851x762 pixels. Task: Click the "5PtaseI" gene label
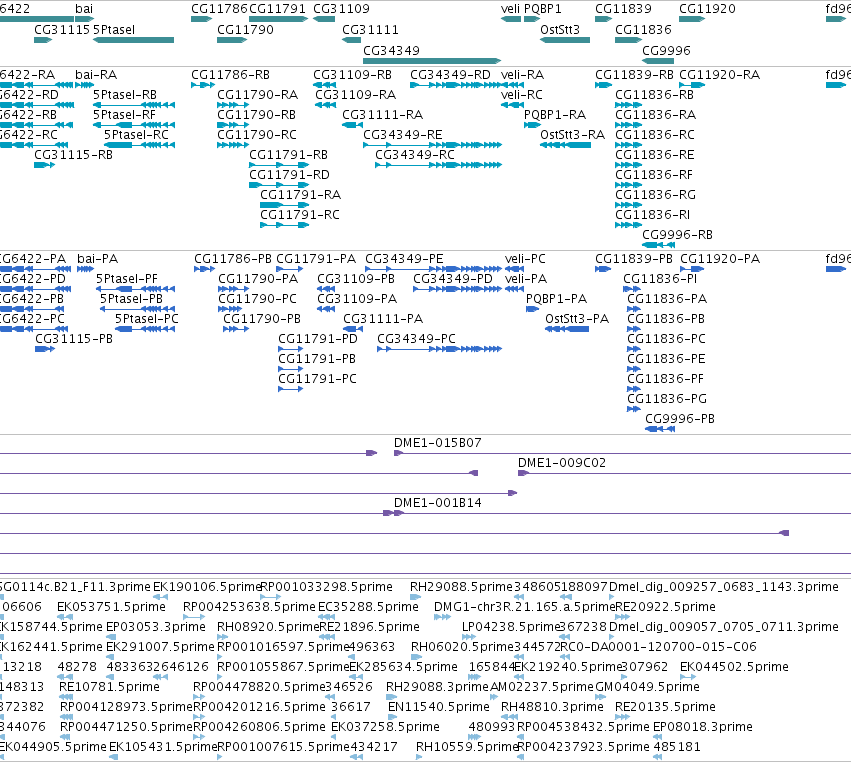(x=114, y=30)
